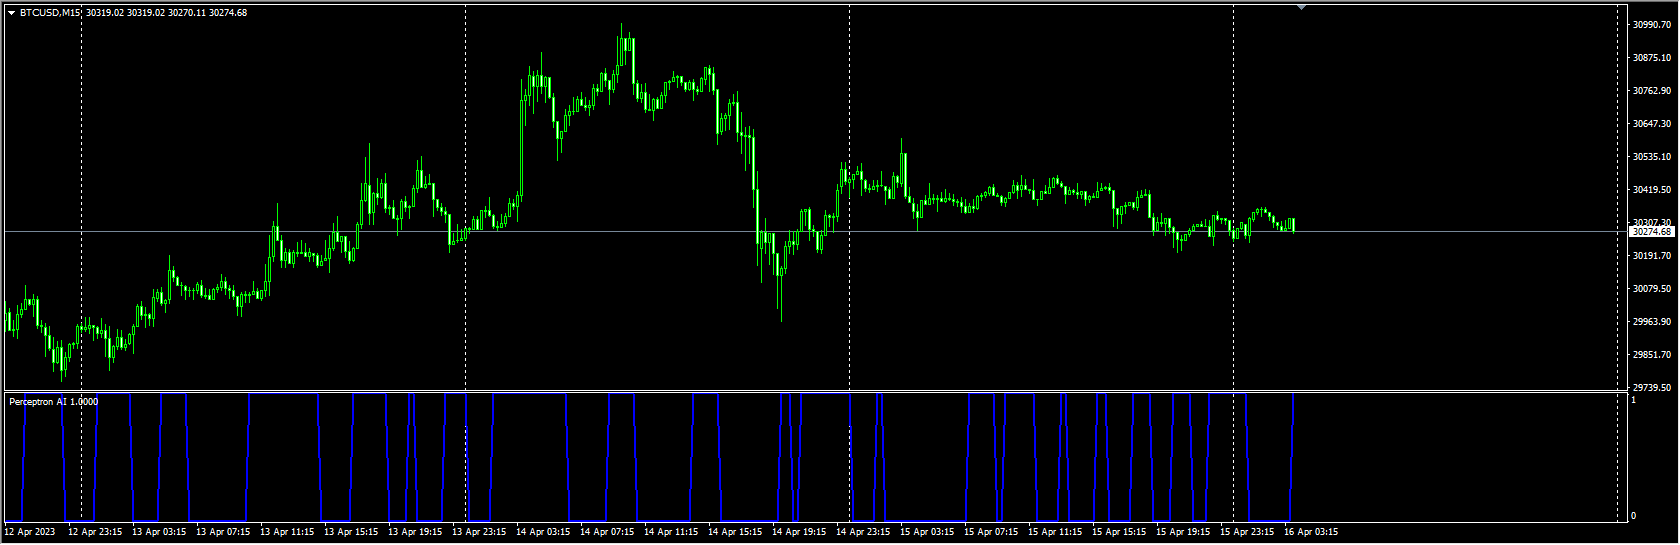Click the 30647.30 price scale label
Image resolution: width=1680 pixels, height=545 pixels.
(x=1652, y=124)
